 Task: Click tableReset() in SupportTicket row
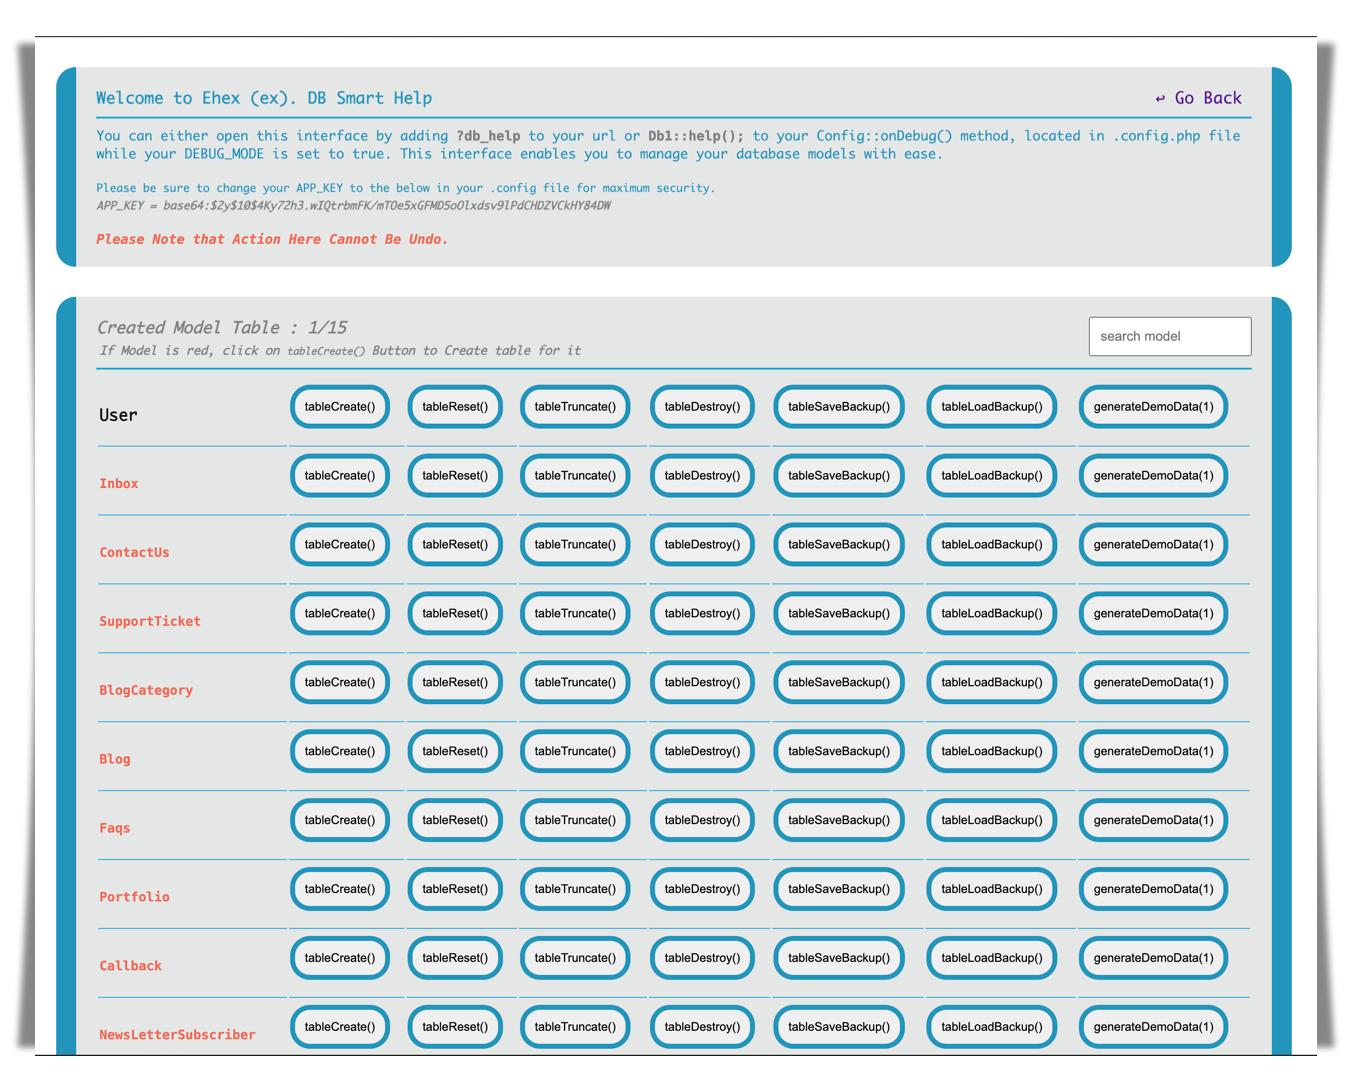(x=455, y=614)
